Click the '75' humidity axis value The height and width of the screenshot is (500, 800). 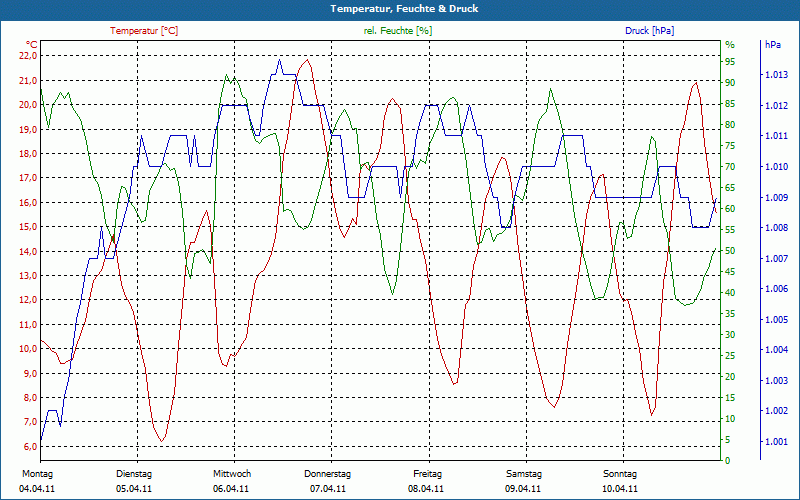[730, 146]
